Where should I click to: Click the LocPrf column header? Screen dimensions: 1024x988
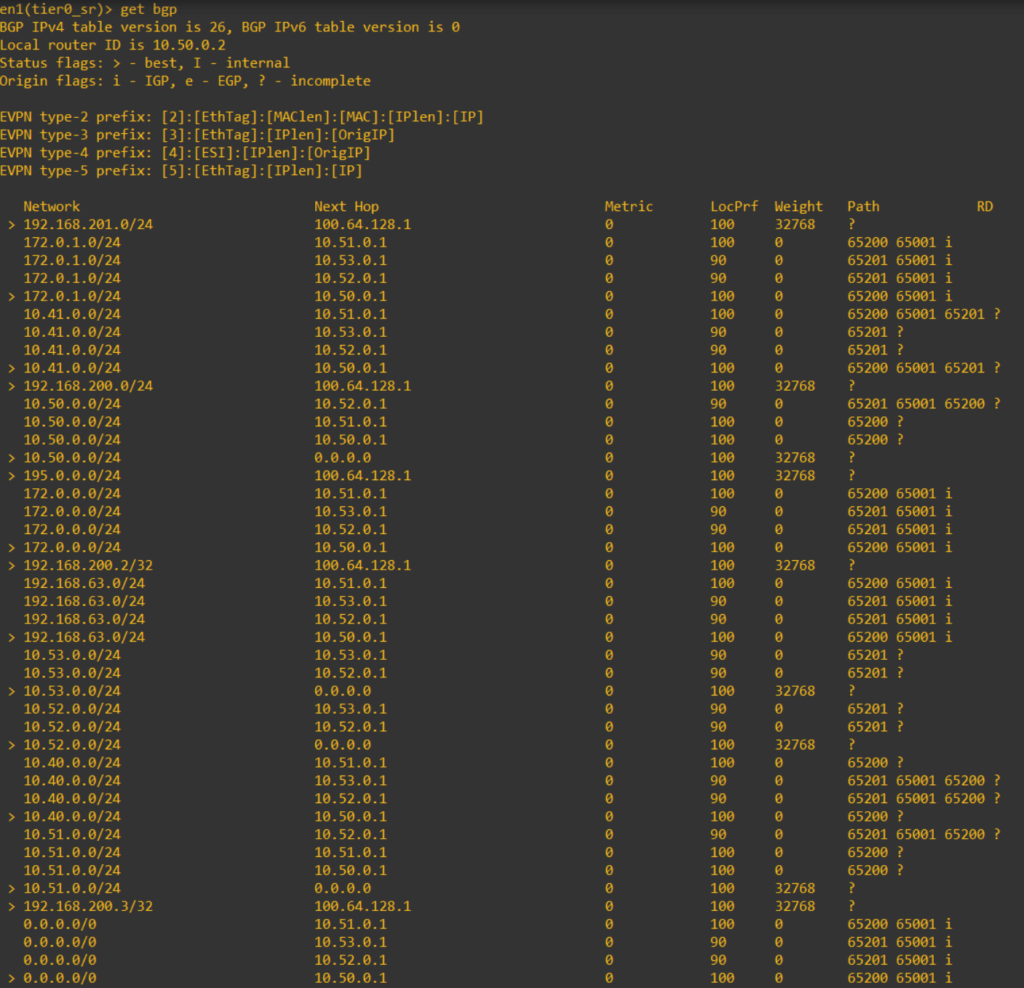click(x=734, y=206)
